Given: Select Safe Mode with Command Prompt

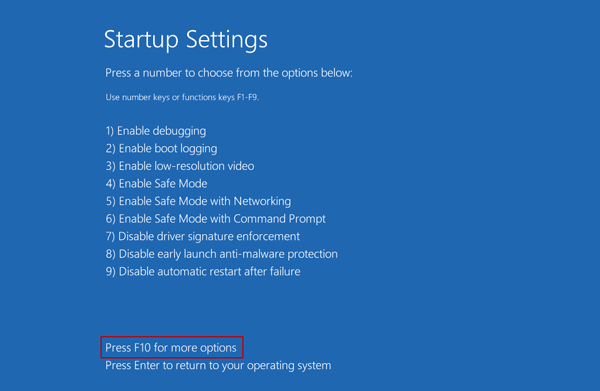Looking at the screenshot, I should click(215, 219).
